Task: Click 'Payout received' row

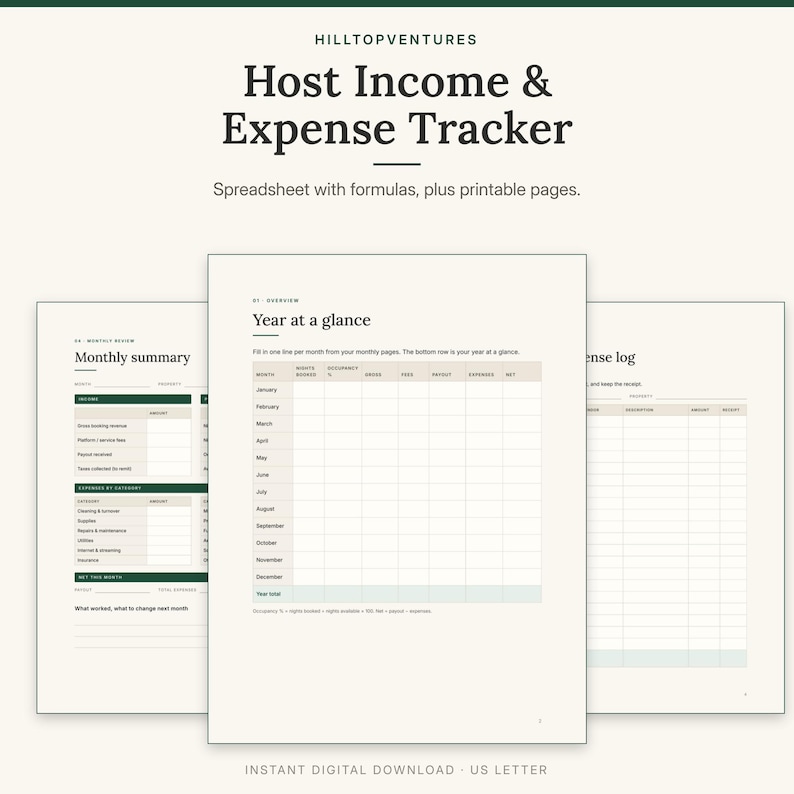Action: coord(133,454)
